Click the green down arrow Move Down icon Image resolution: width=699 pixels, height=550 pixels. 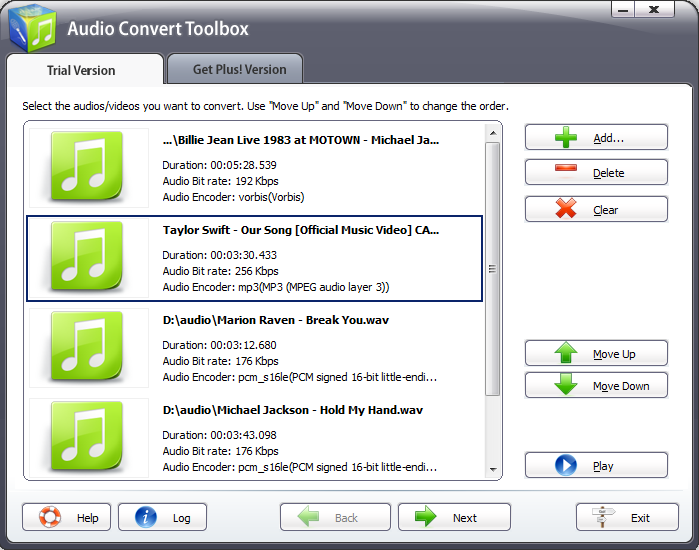click(x=566, y=385)
